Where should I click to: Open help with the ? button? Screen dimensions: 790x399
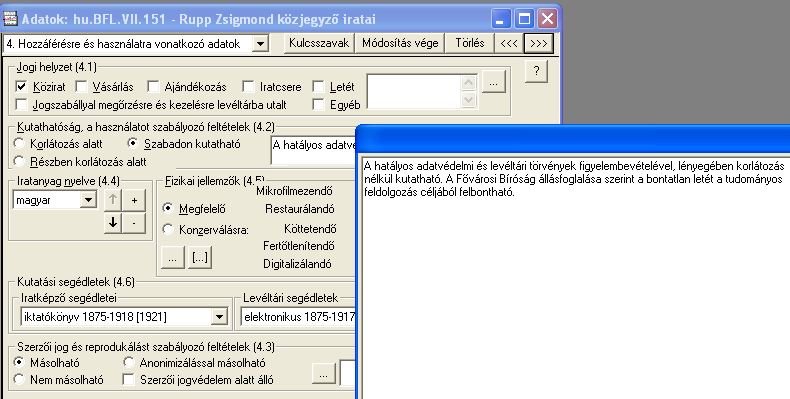point(537,71)
